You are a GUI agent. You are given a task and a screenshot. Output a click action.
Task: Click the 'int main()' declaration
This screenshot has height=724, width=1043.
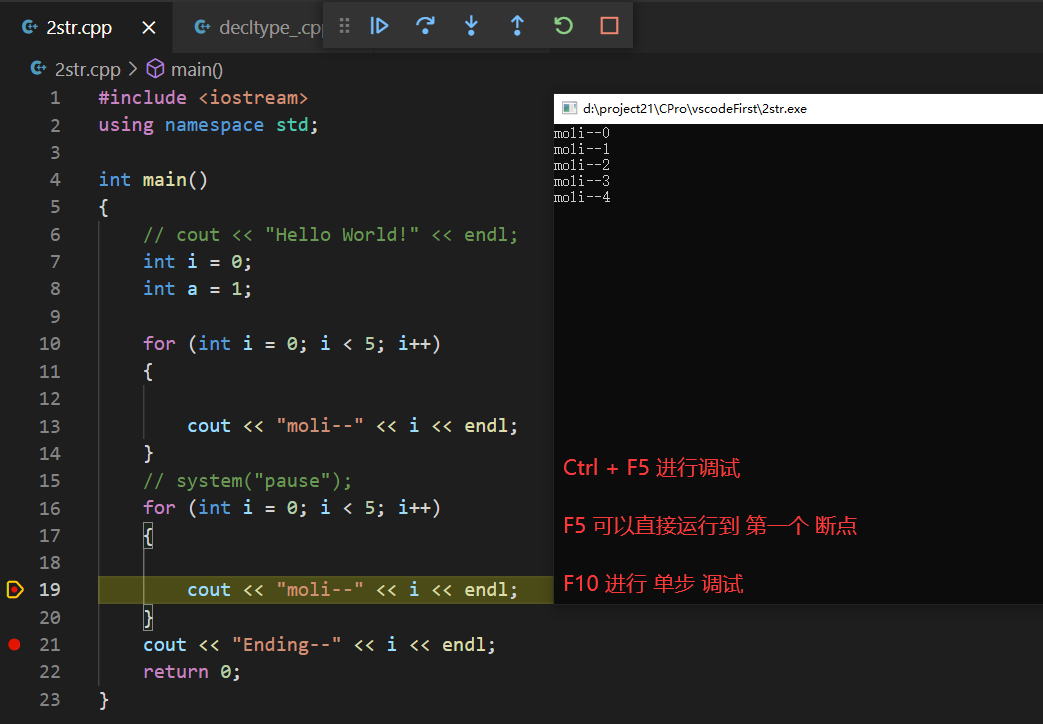pyautogui.click(x=153, y=180)
